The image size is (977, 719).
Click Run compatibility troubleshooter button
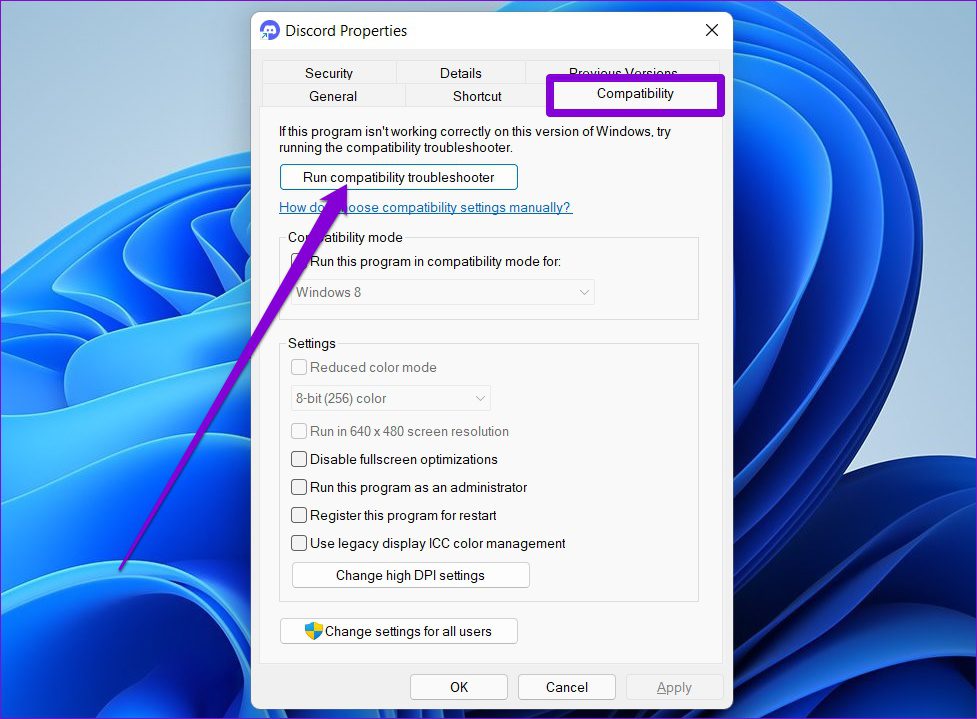(x=399, y=177)
